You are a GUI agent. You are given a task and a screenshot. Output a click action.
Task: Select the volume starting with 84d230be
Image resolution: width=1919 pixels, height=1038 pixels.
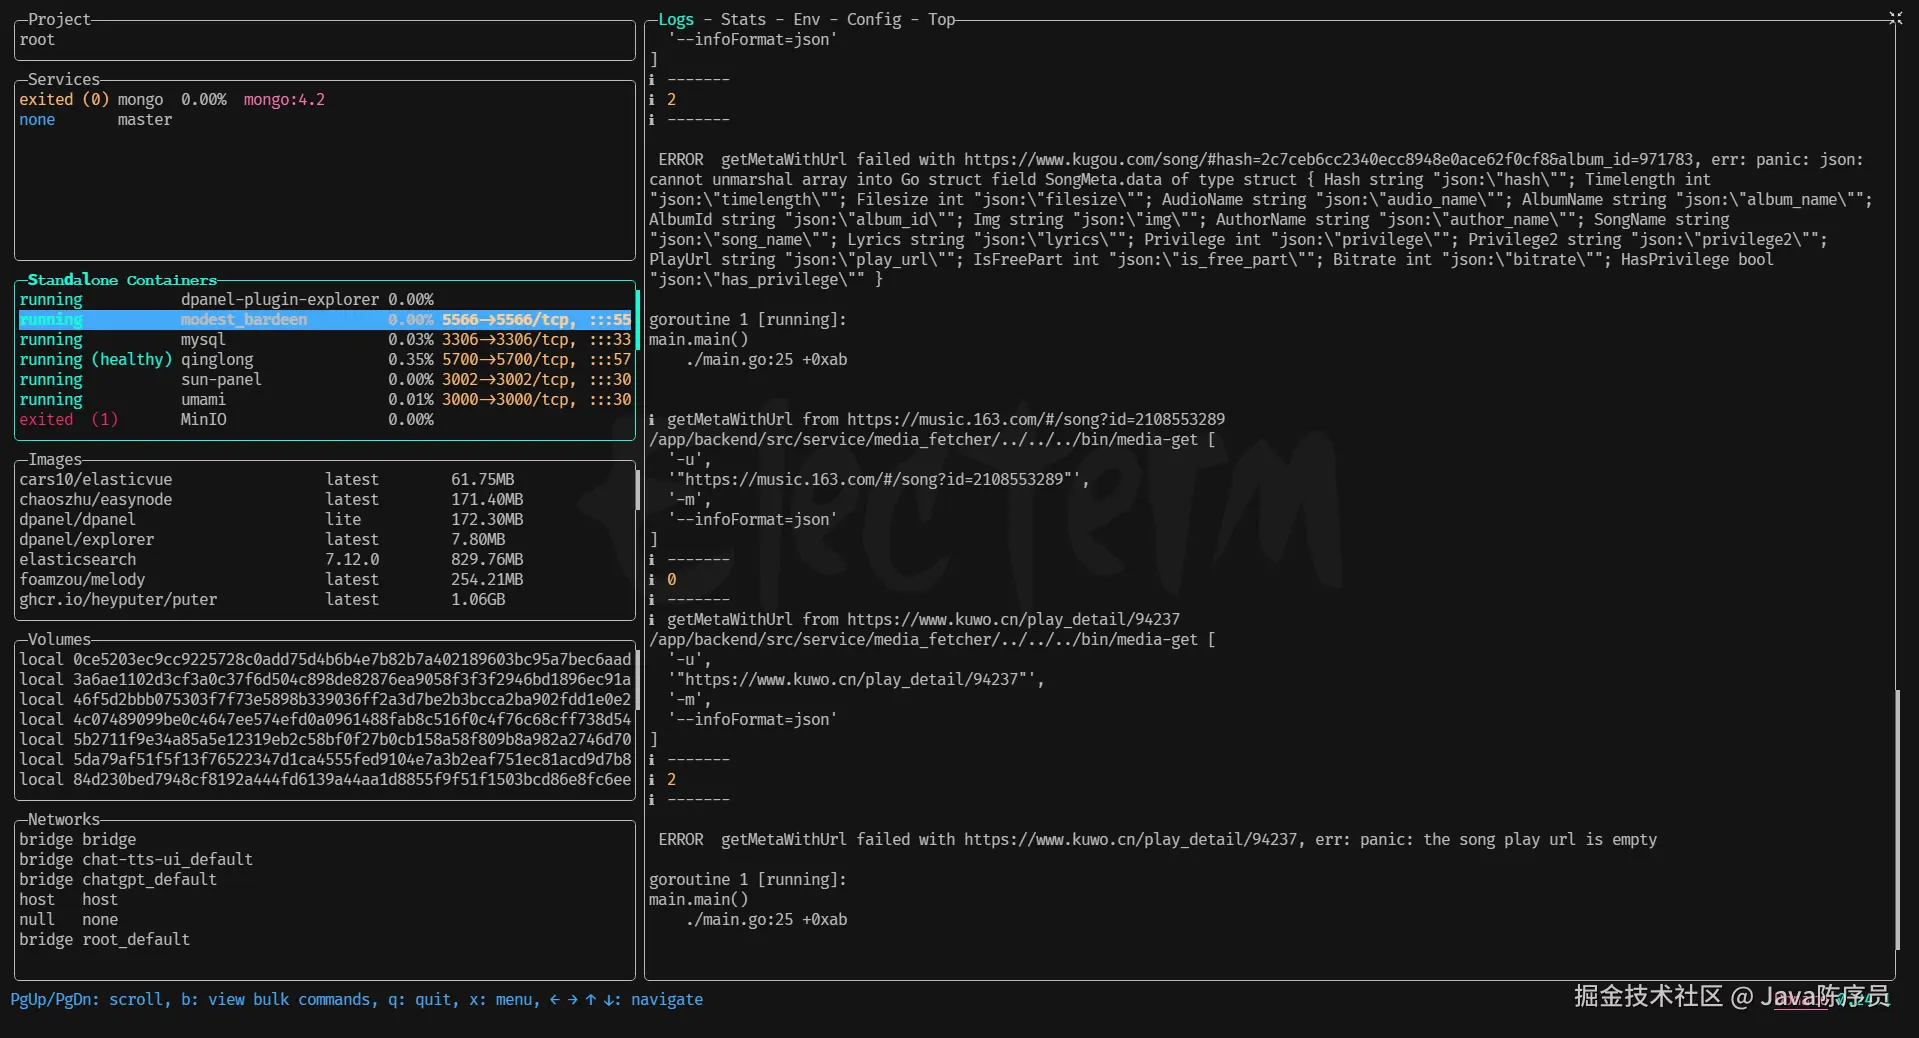pyautogui.click(x=325, y=780)
